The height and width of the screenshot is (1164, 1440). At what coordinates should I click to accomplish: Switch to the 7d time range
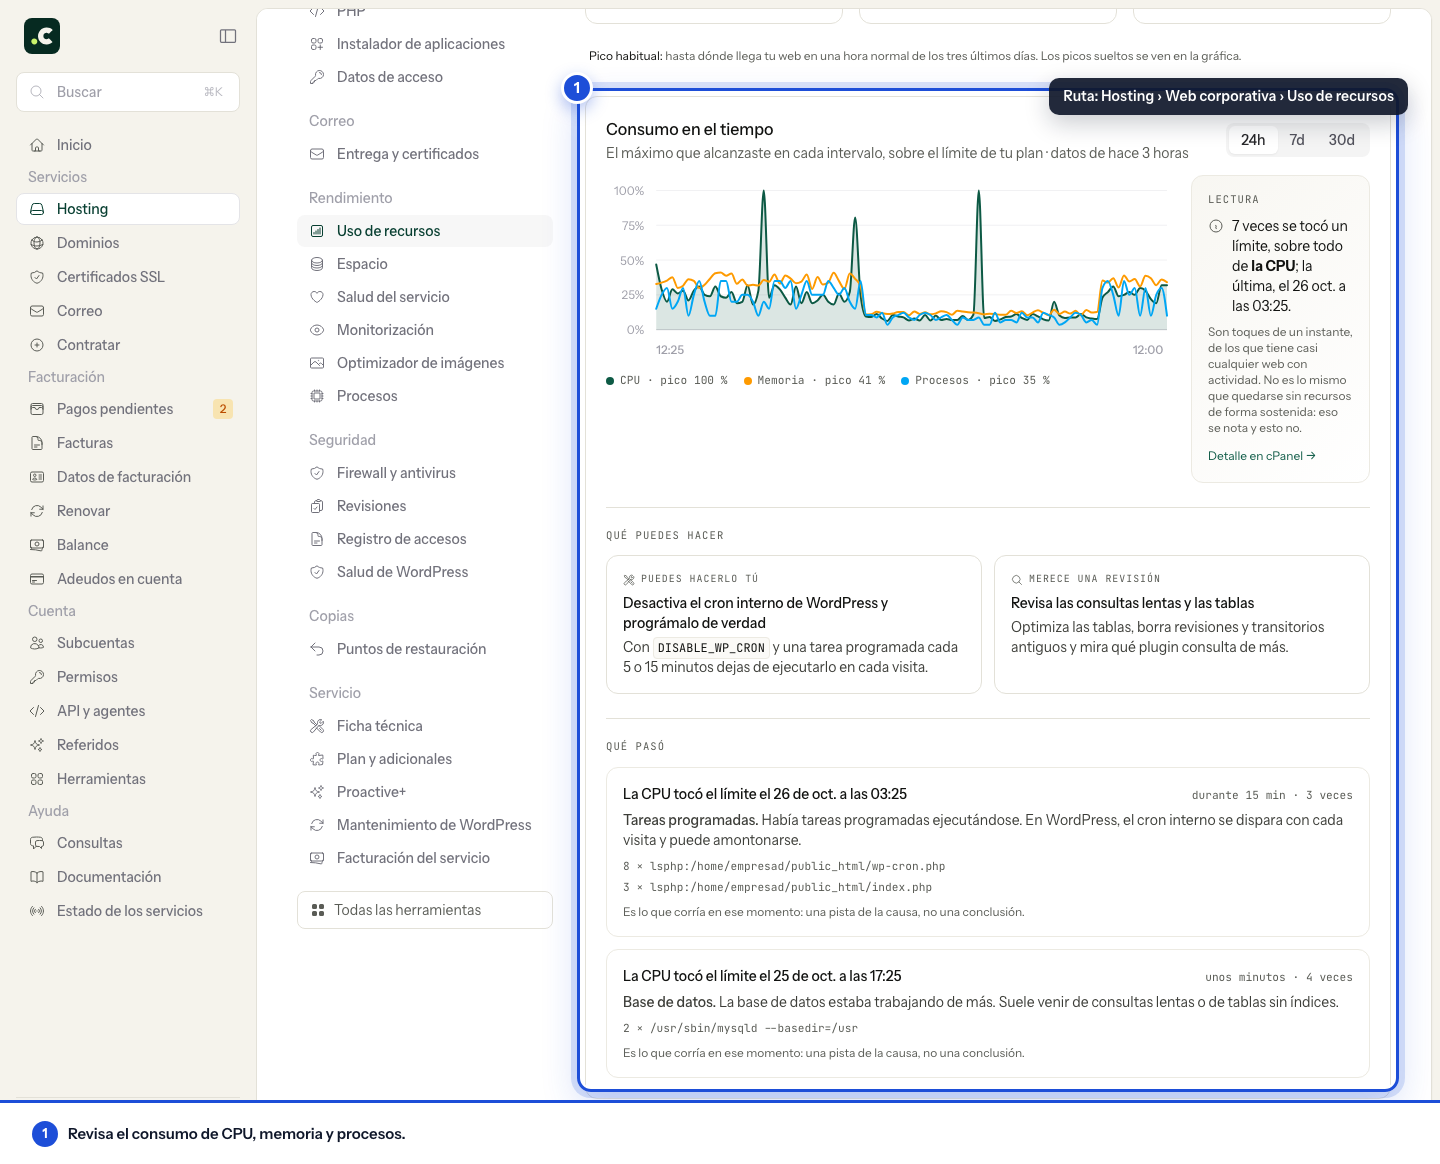coord(1297,140)
